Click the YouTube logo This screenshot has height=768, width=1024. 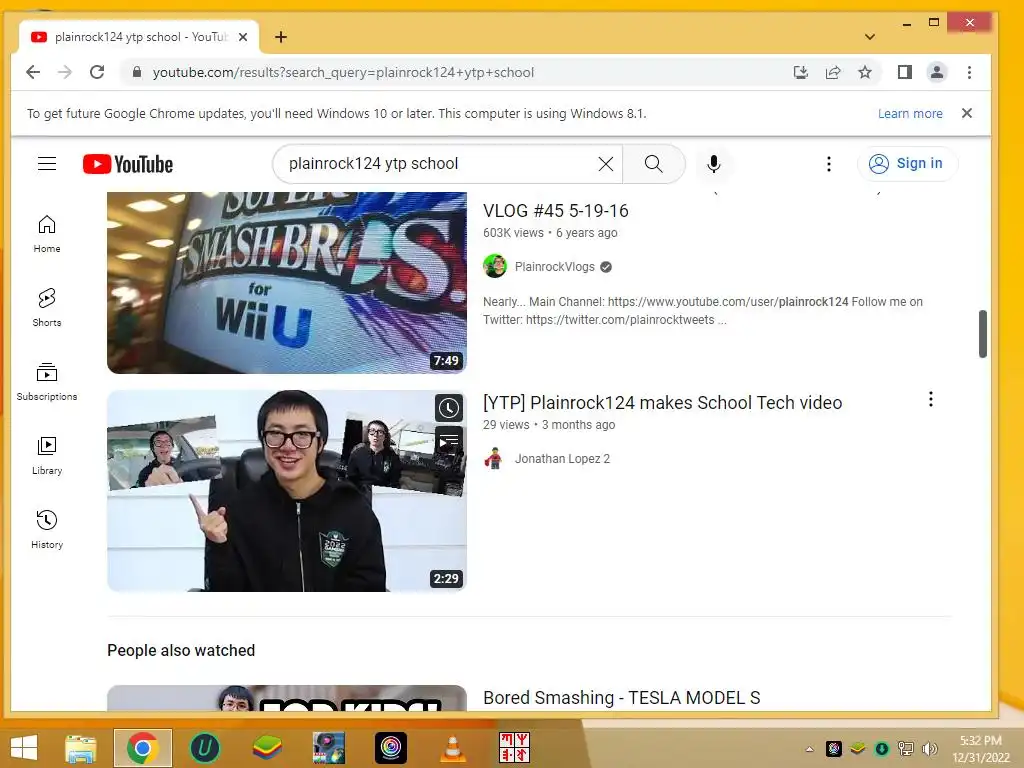[x=128, y=164]
